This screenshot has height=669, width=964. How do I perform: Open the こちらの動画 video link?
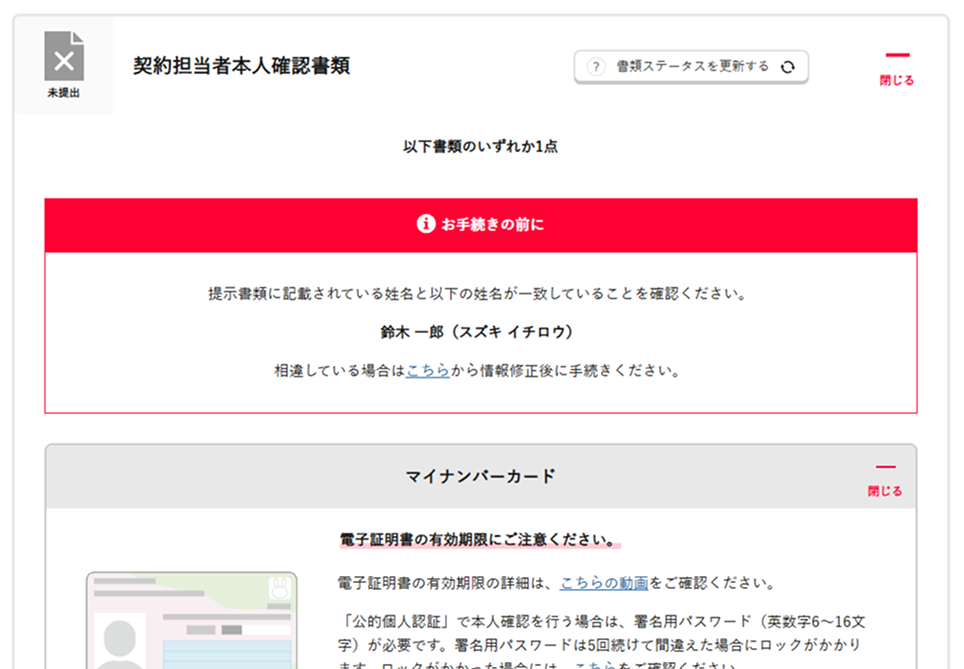point(604,583)
